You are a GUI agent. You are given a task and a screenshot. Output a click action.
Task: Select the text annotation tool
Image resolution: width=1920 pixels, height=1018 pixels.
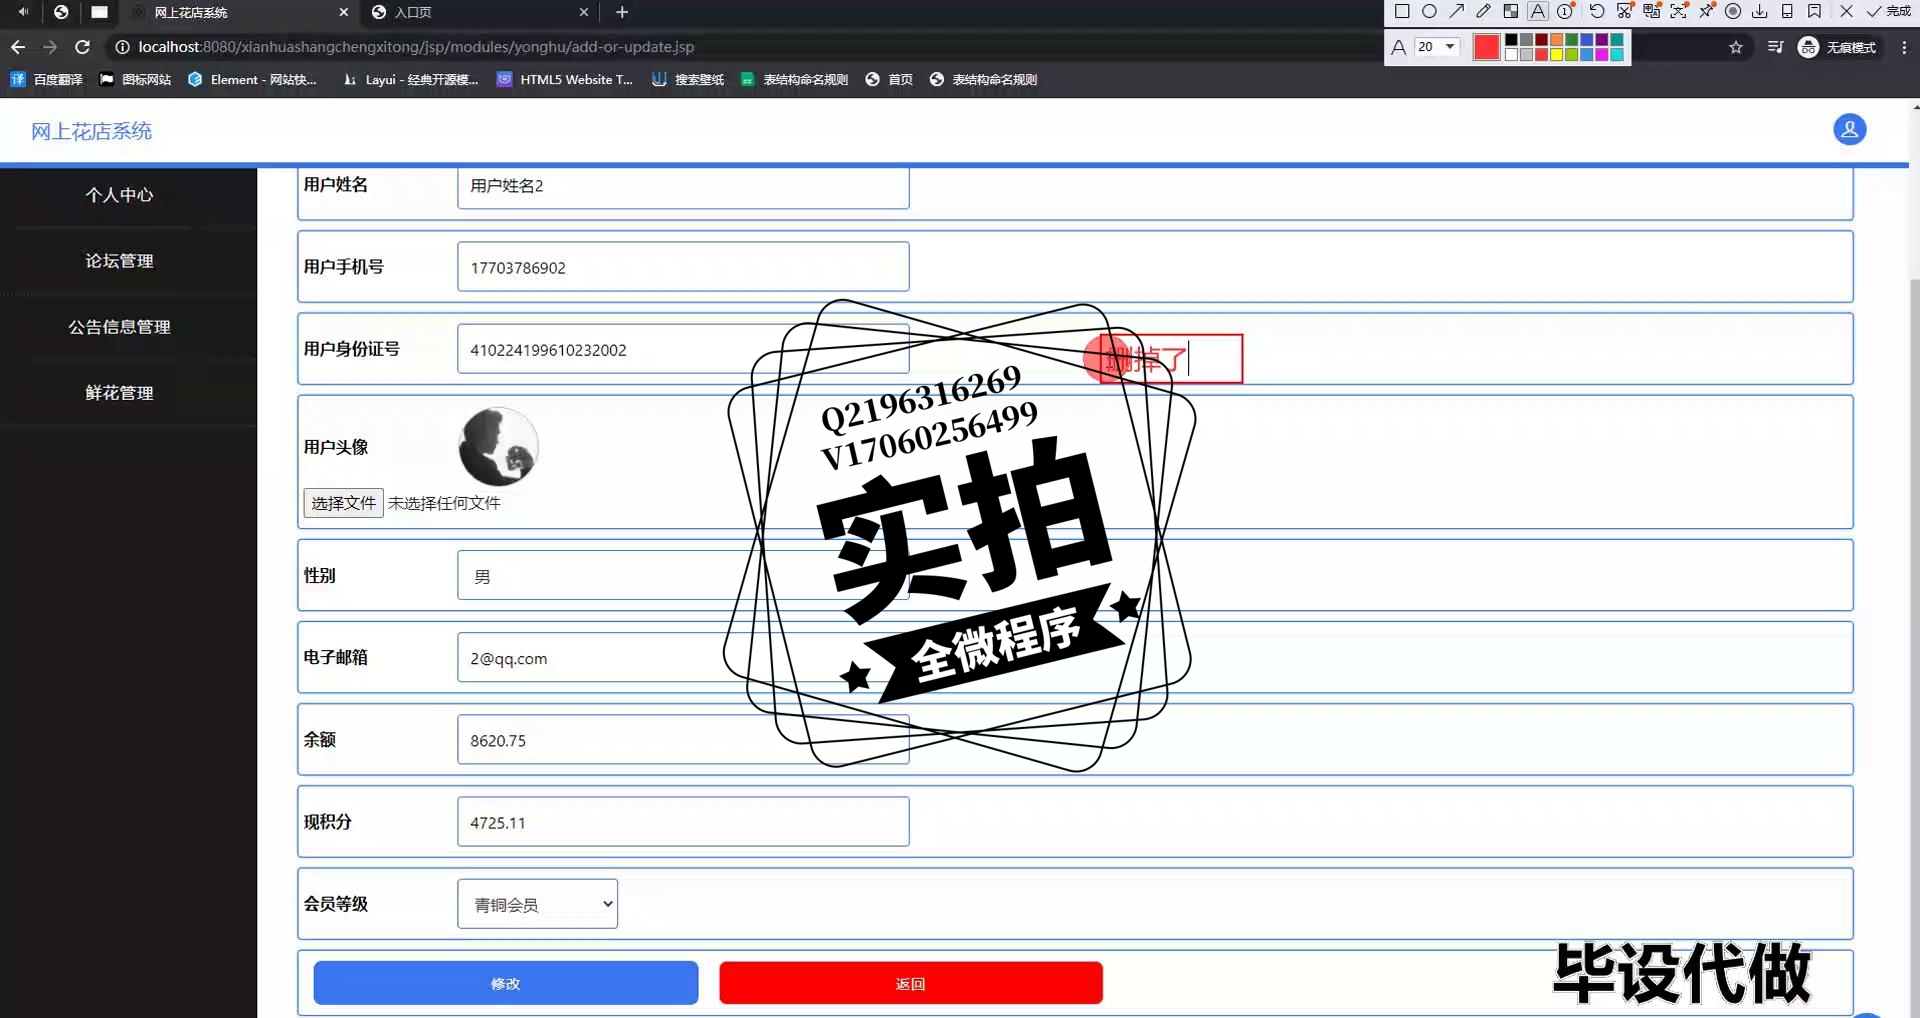1538,12
